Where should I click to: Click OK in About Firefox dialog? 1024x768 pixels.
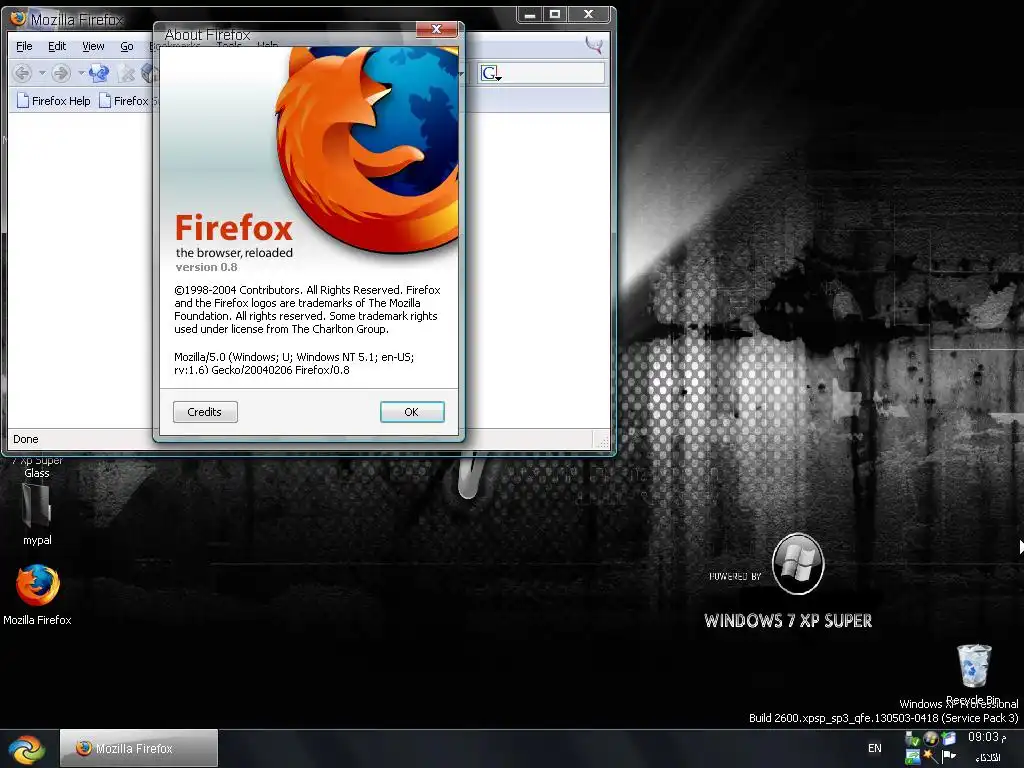[x=412, y=412]
